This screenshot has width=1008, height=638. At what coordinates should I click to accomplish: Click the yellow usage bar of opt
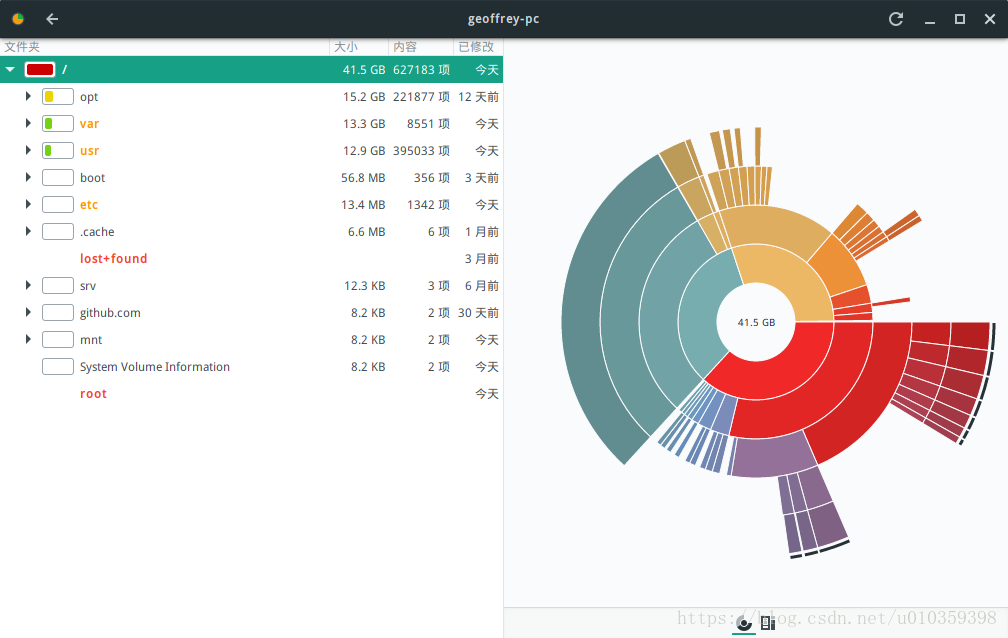coord(58,96)
